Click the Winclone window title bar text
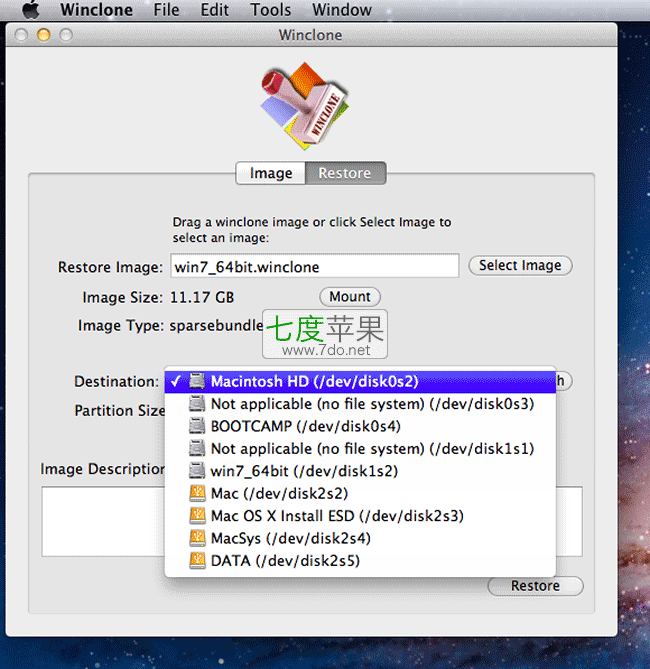 [x=310, y=35]
